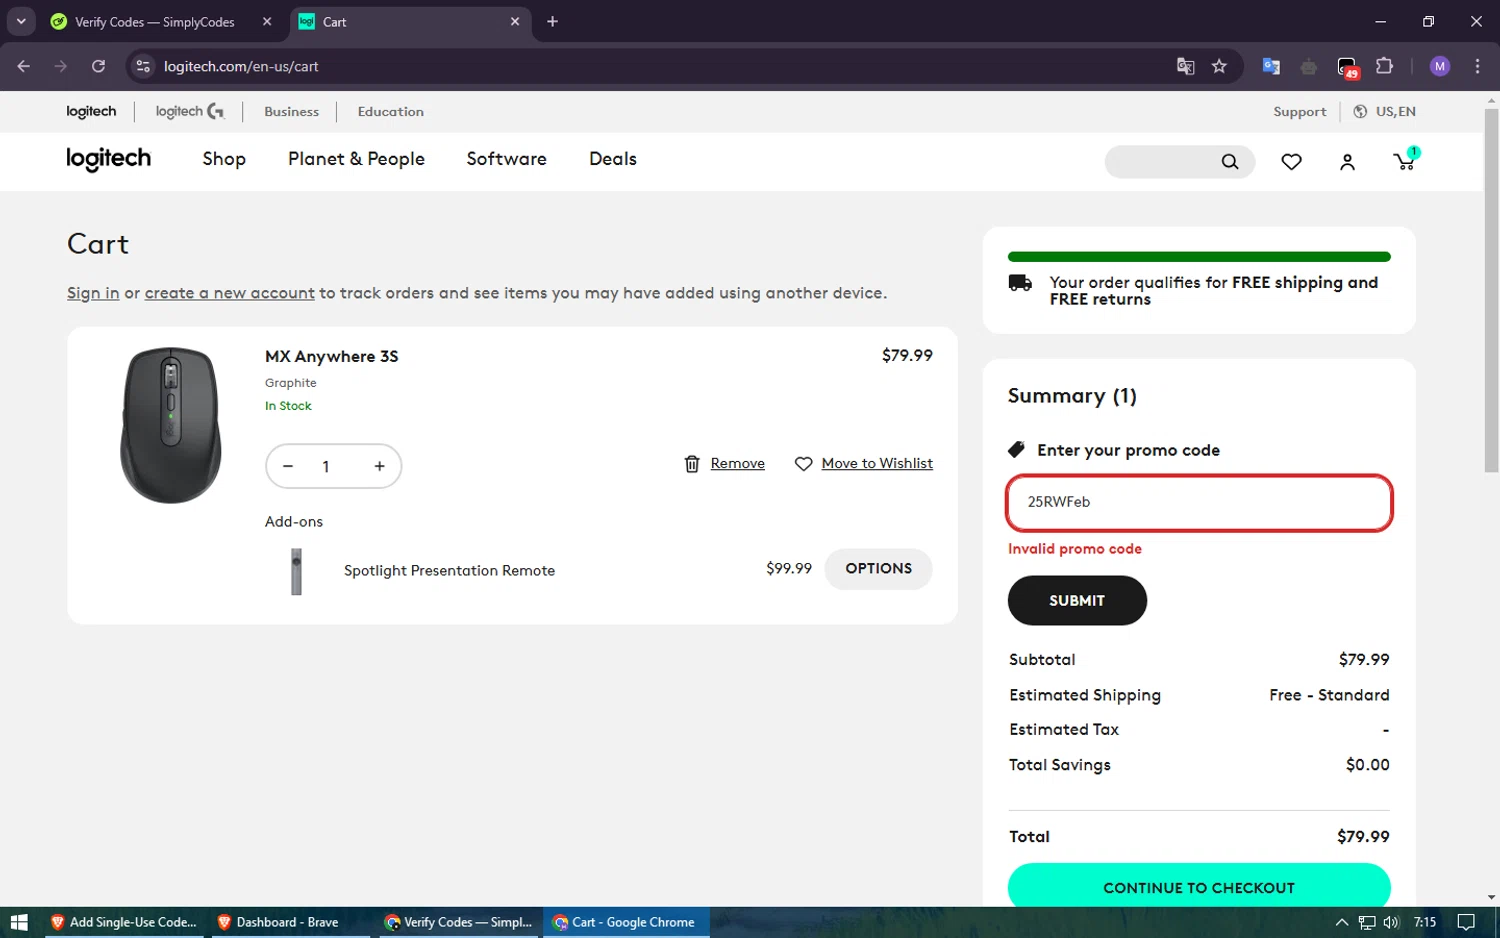This screenshot has height=938, width=1500.
Task: Change region via US,EN selector
Action: point(1384,112)
